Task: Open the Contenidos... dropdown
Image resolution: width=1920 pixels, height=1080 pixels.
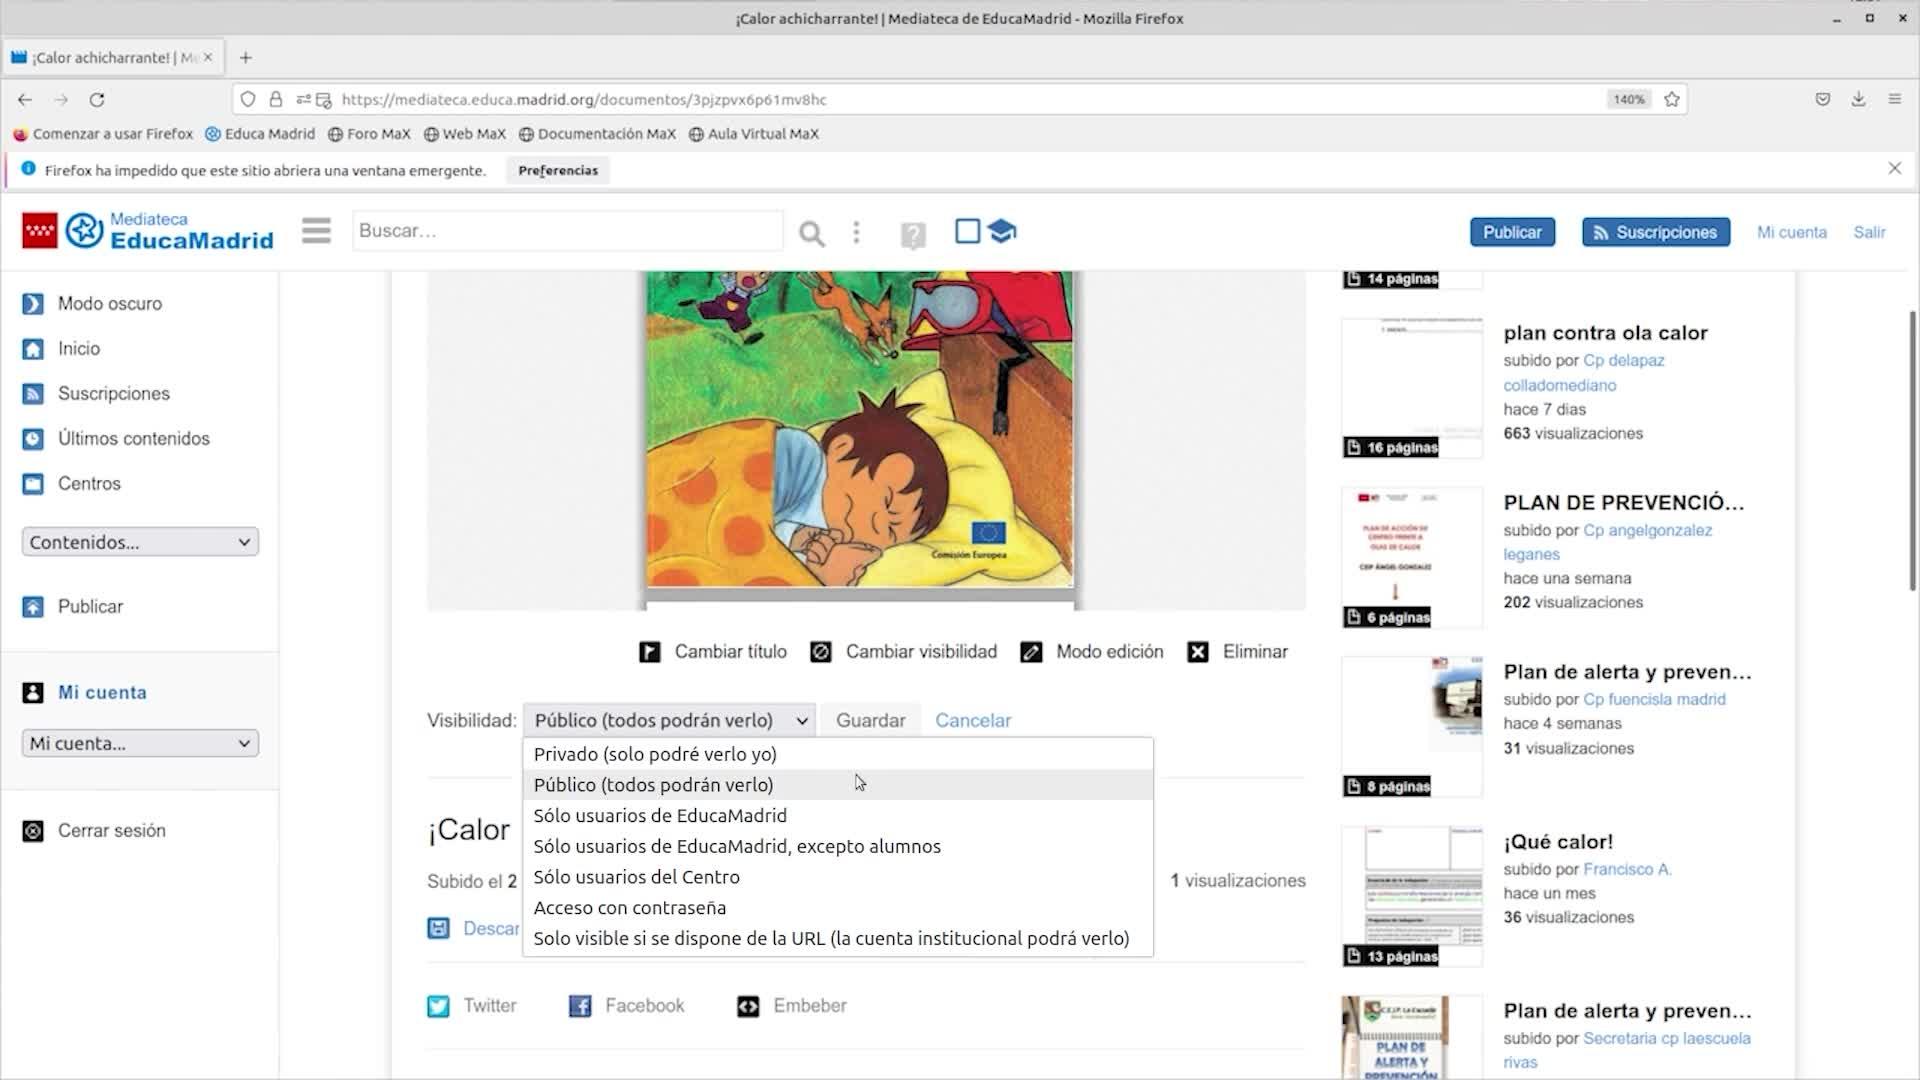Action: (140, 542)
